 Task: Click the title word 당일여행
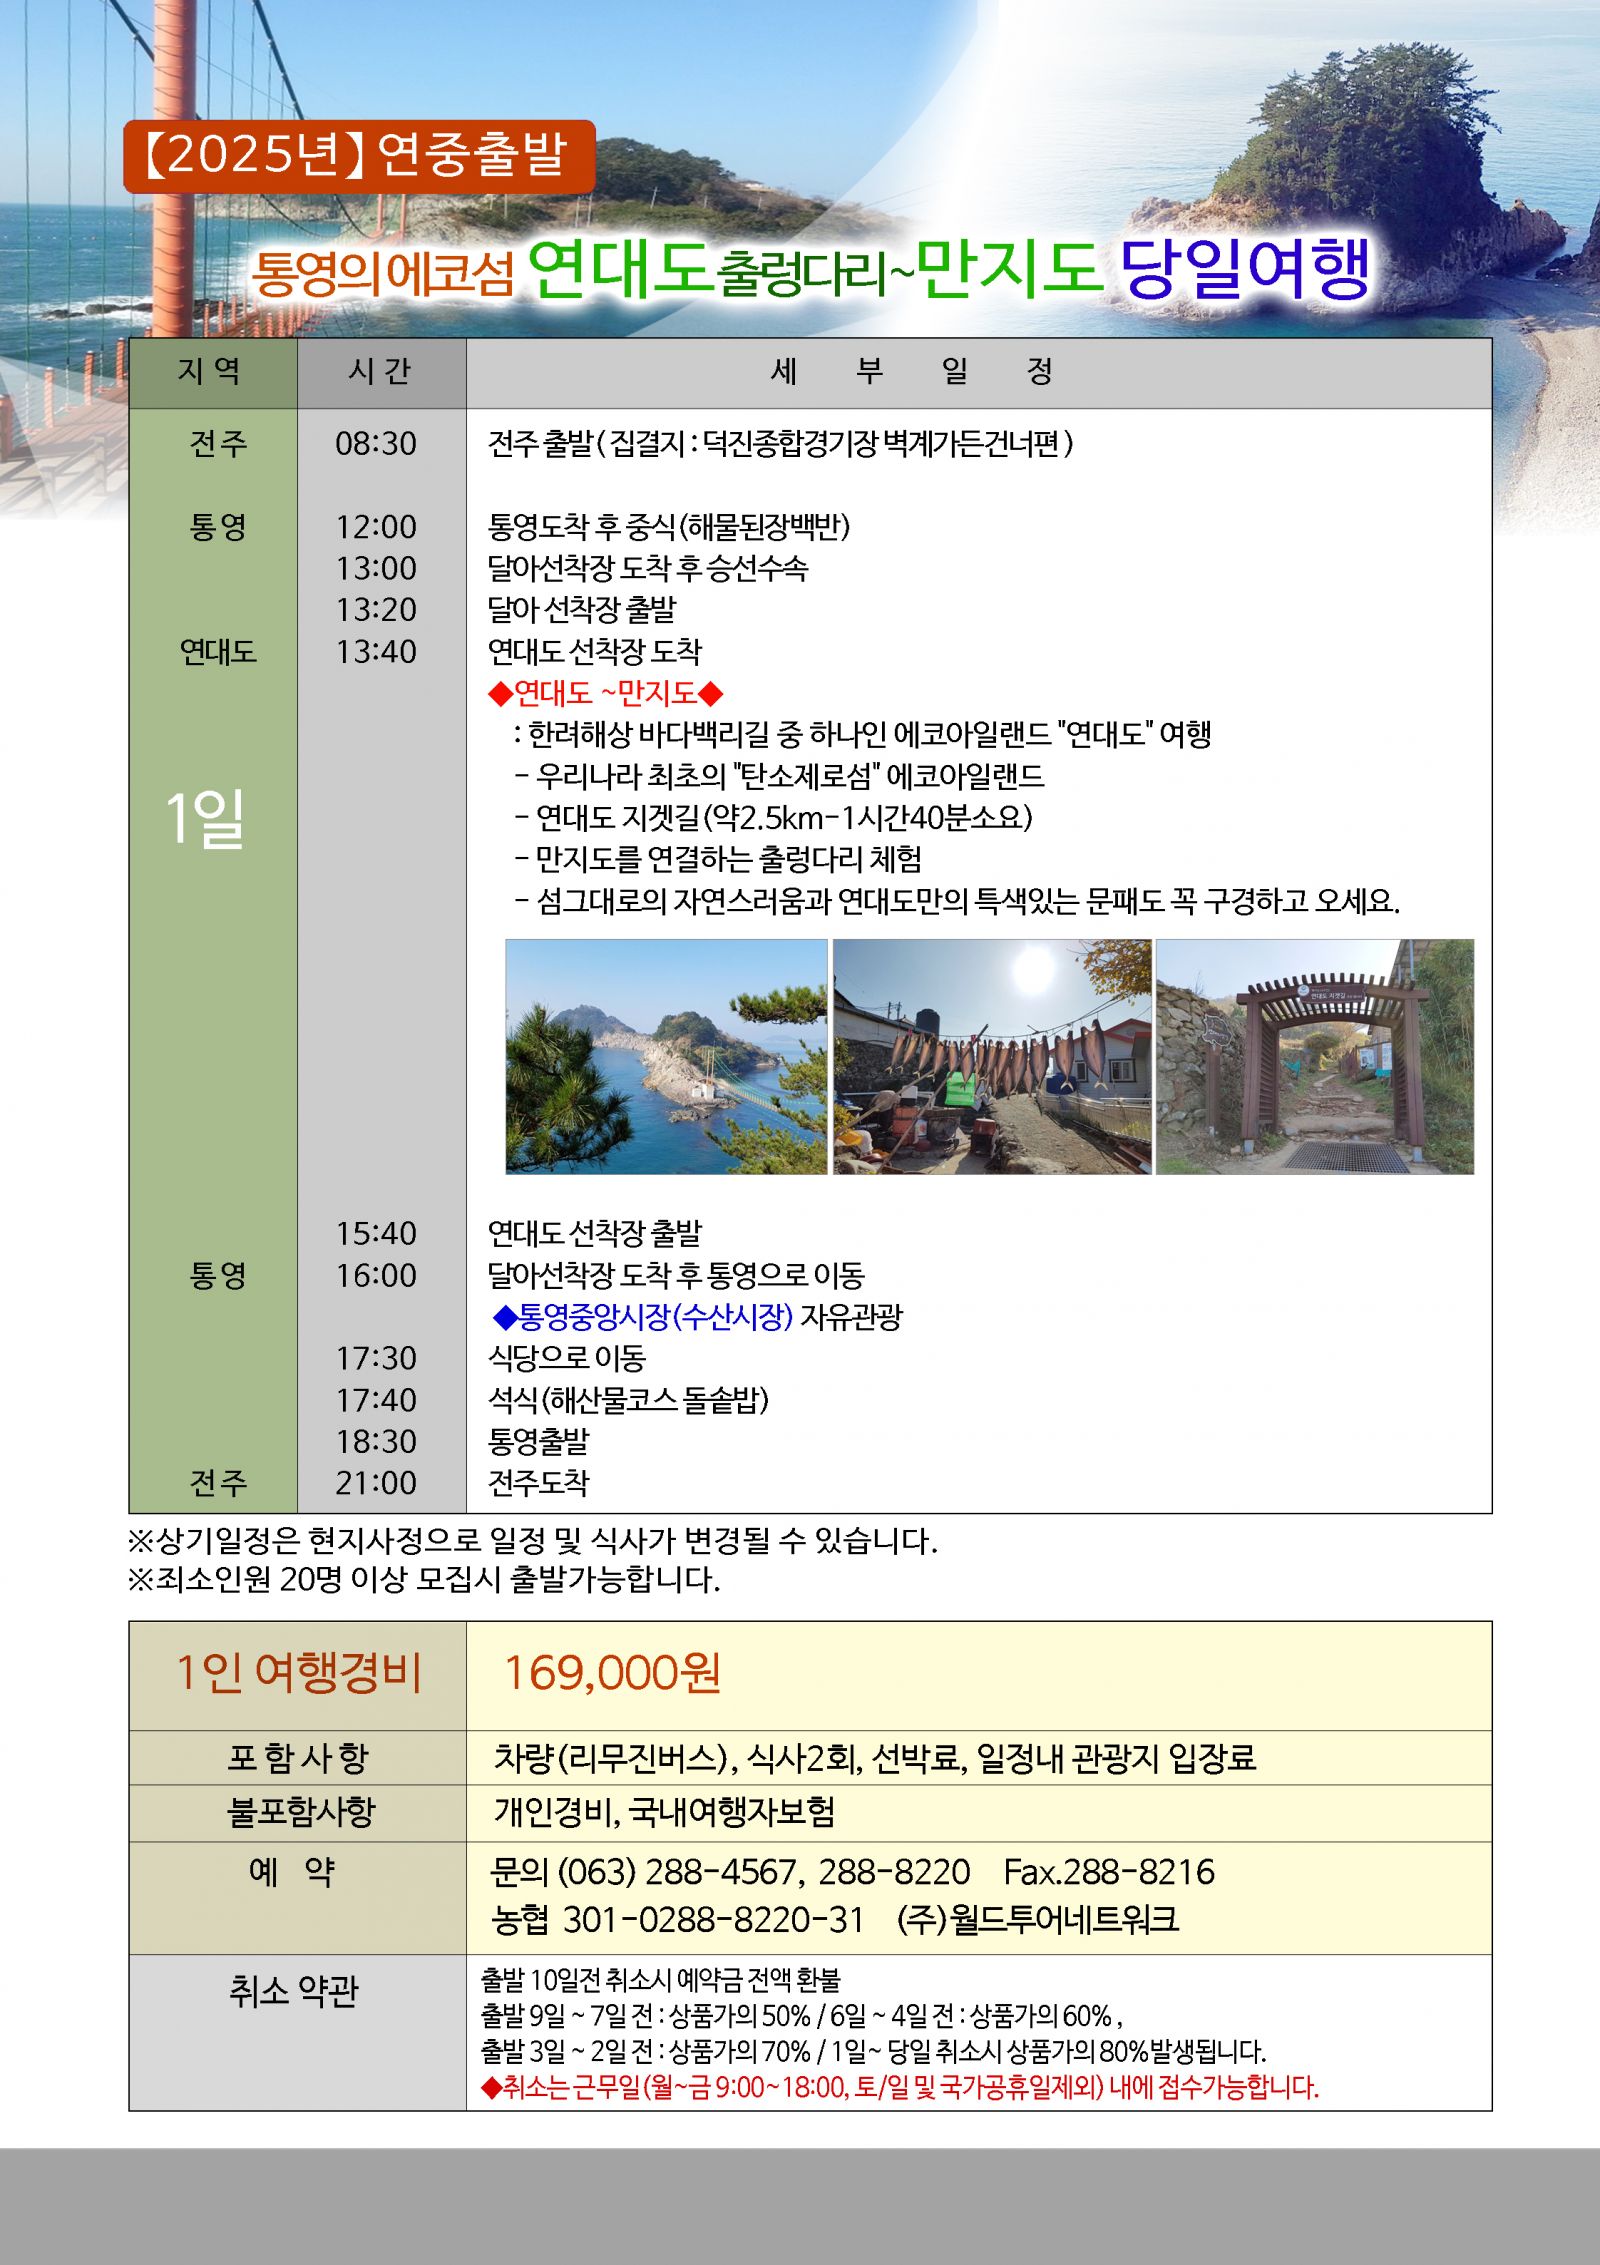[1245, 268]
